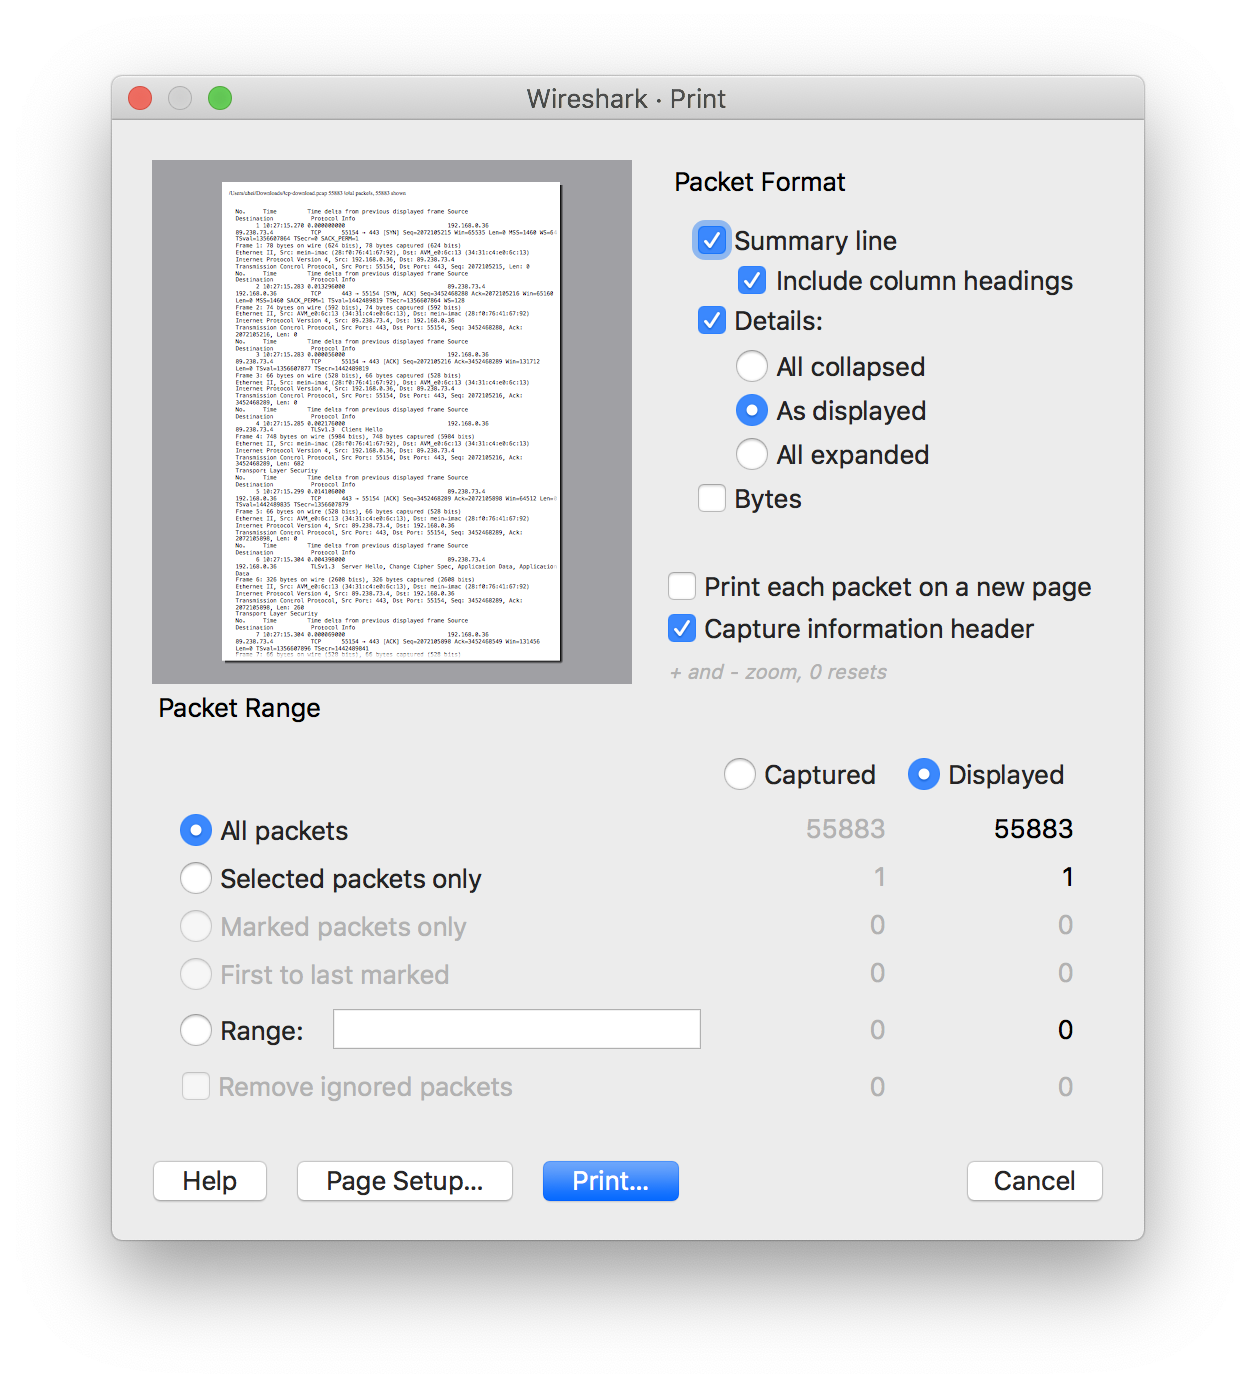Select All expanded details option
Screen dimensions: 1256x1388
tap(752, 455)
